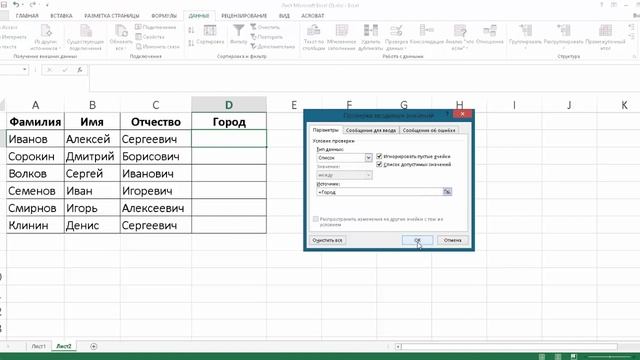Click the 'Повторить' reapply filter item
640x360 pixels.
coord(267,37)
